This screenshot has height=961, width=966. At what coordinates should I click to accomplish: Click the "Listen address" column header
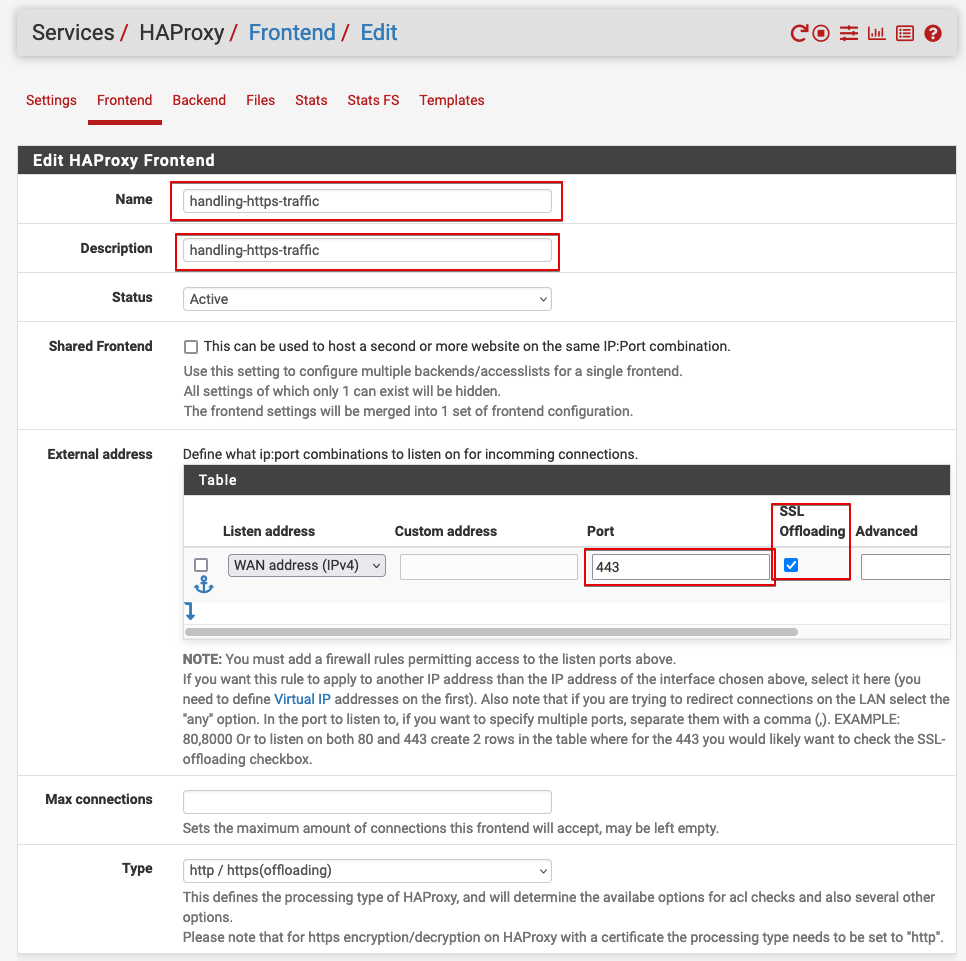click(269, 531)
